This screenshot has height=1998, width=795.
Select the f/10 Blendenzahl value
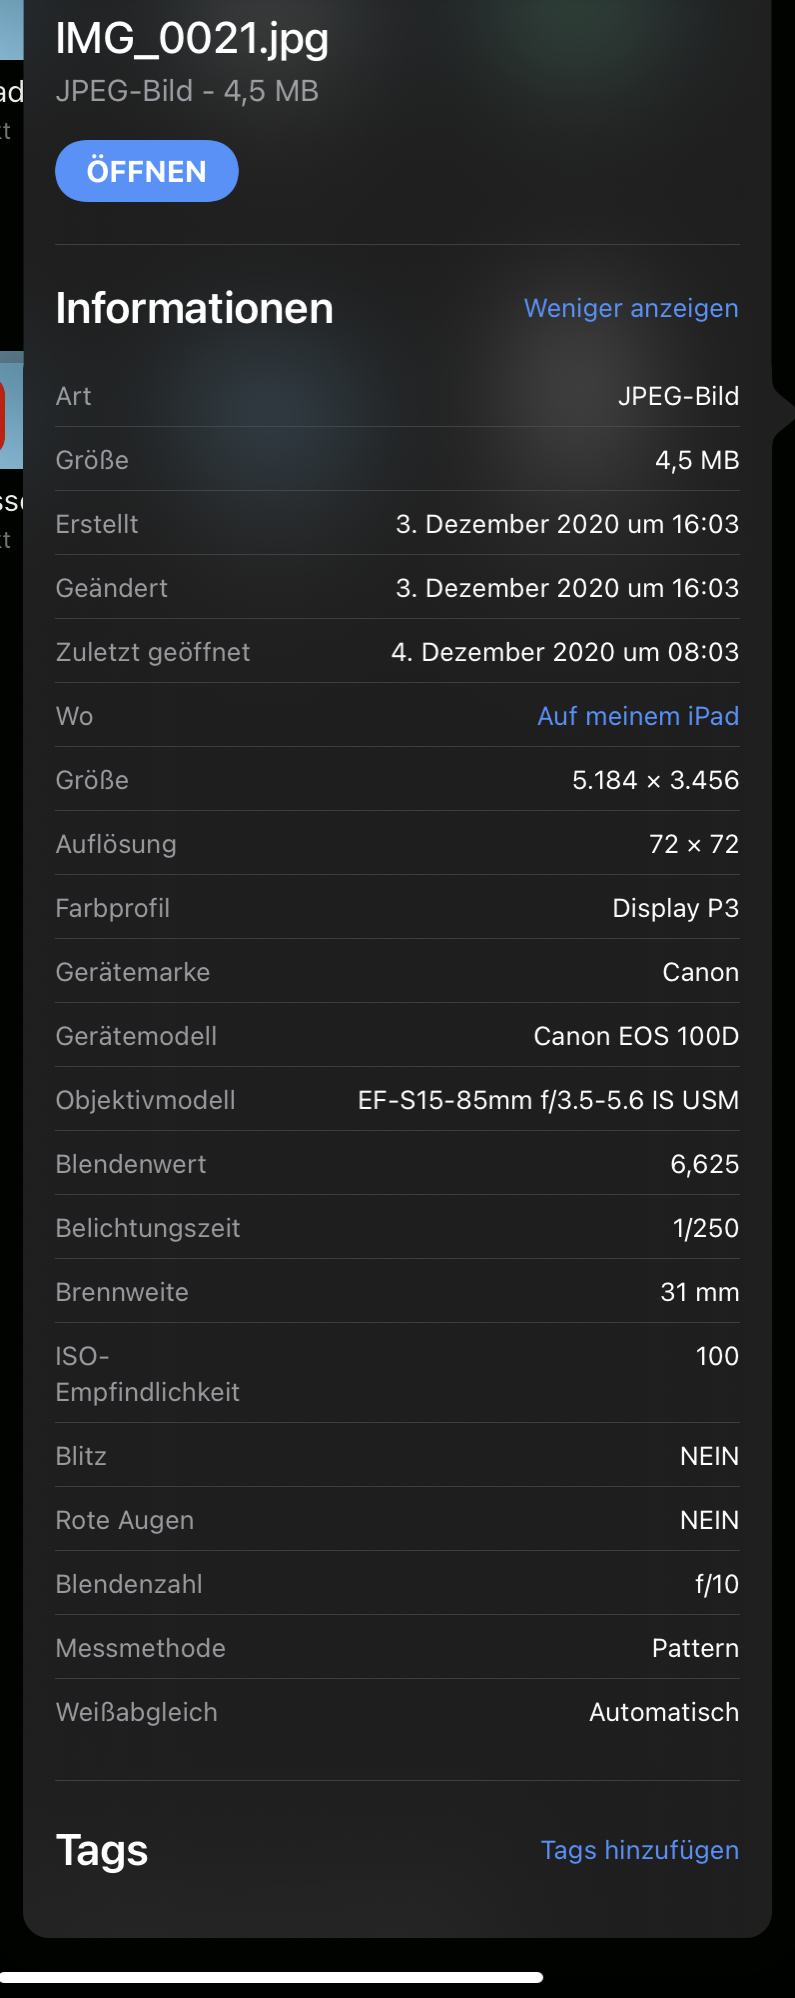pos(716,1584)
